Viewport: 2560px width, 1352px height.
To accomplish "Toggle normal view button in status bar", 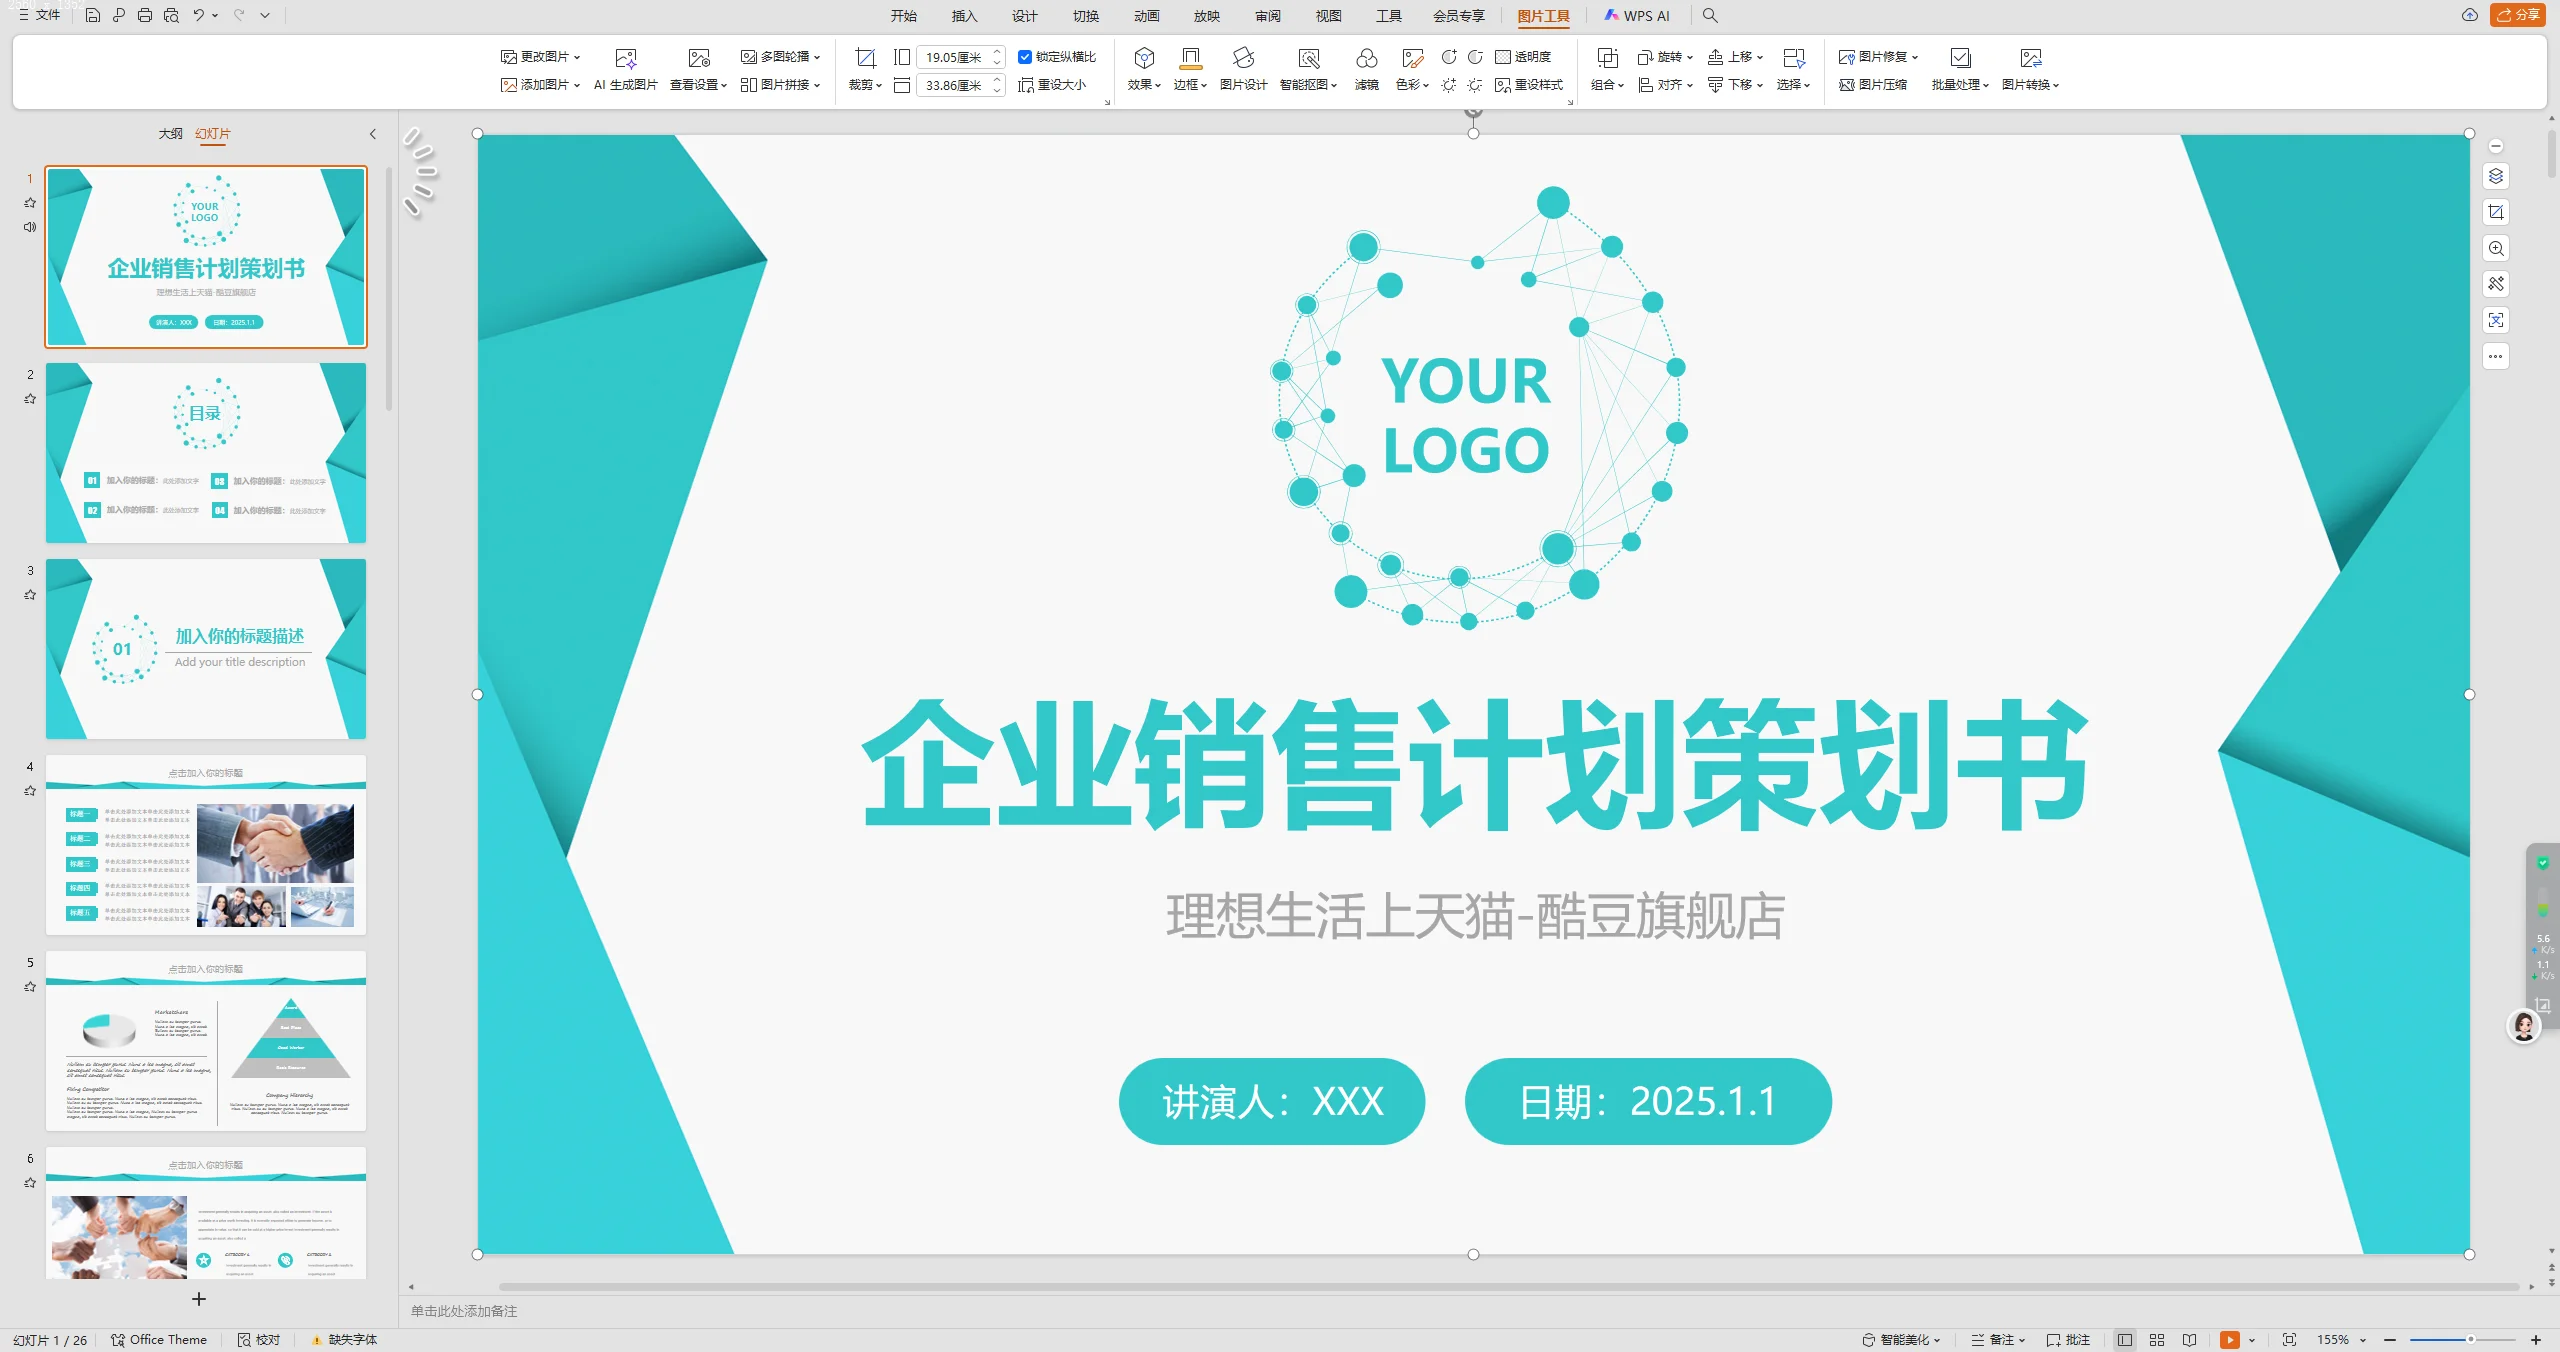I will click(x=2125, y=1339).
